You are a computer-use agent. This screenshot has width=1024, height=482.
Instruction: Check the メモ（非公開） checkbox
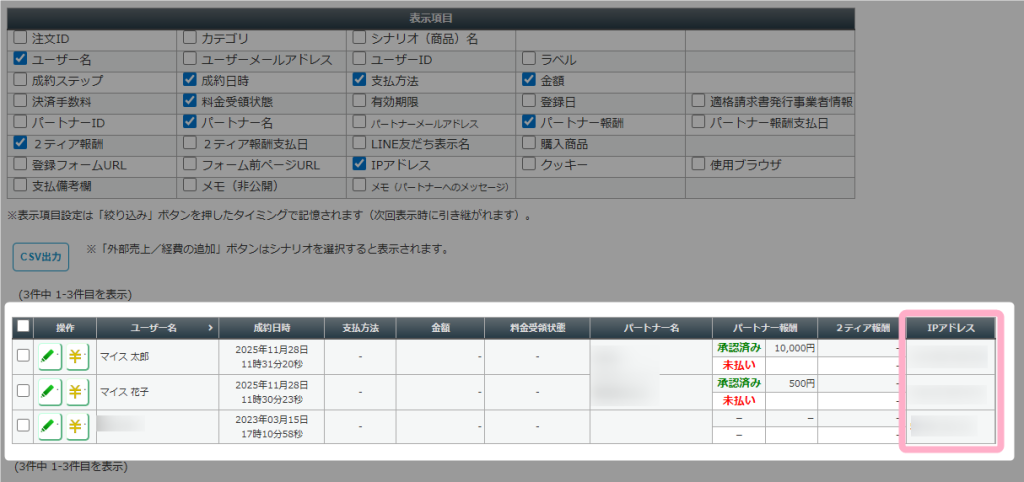coord(190,185)
